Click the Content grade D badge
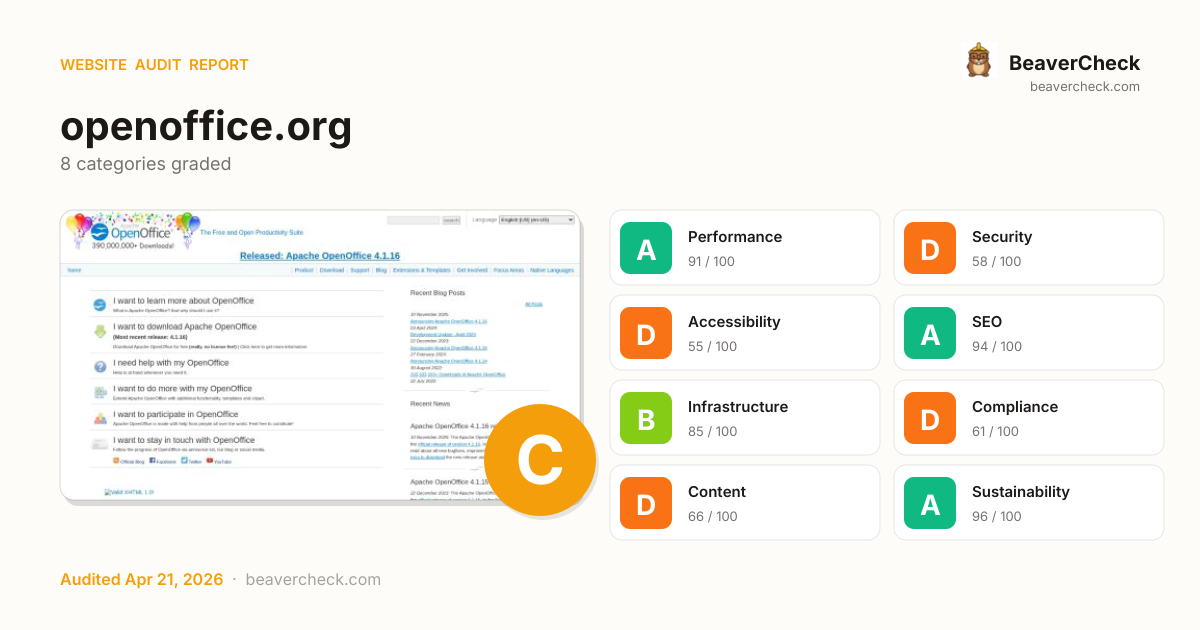The height and width of the screenshot is (630, 1200). [646, 503]
